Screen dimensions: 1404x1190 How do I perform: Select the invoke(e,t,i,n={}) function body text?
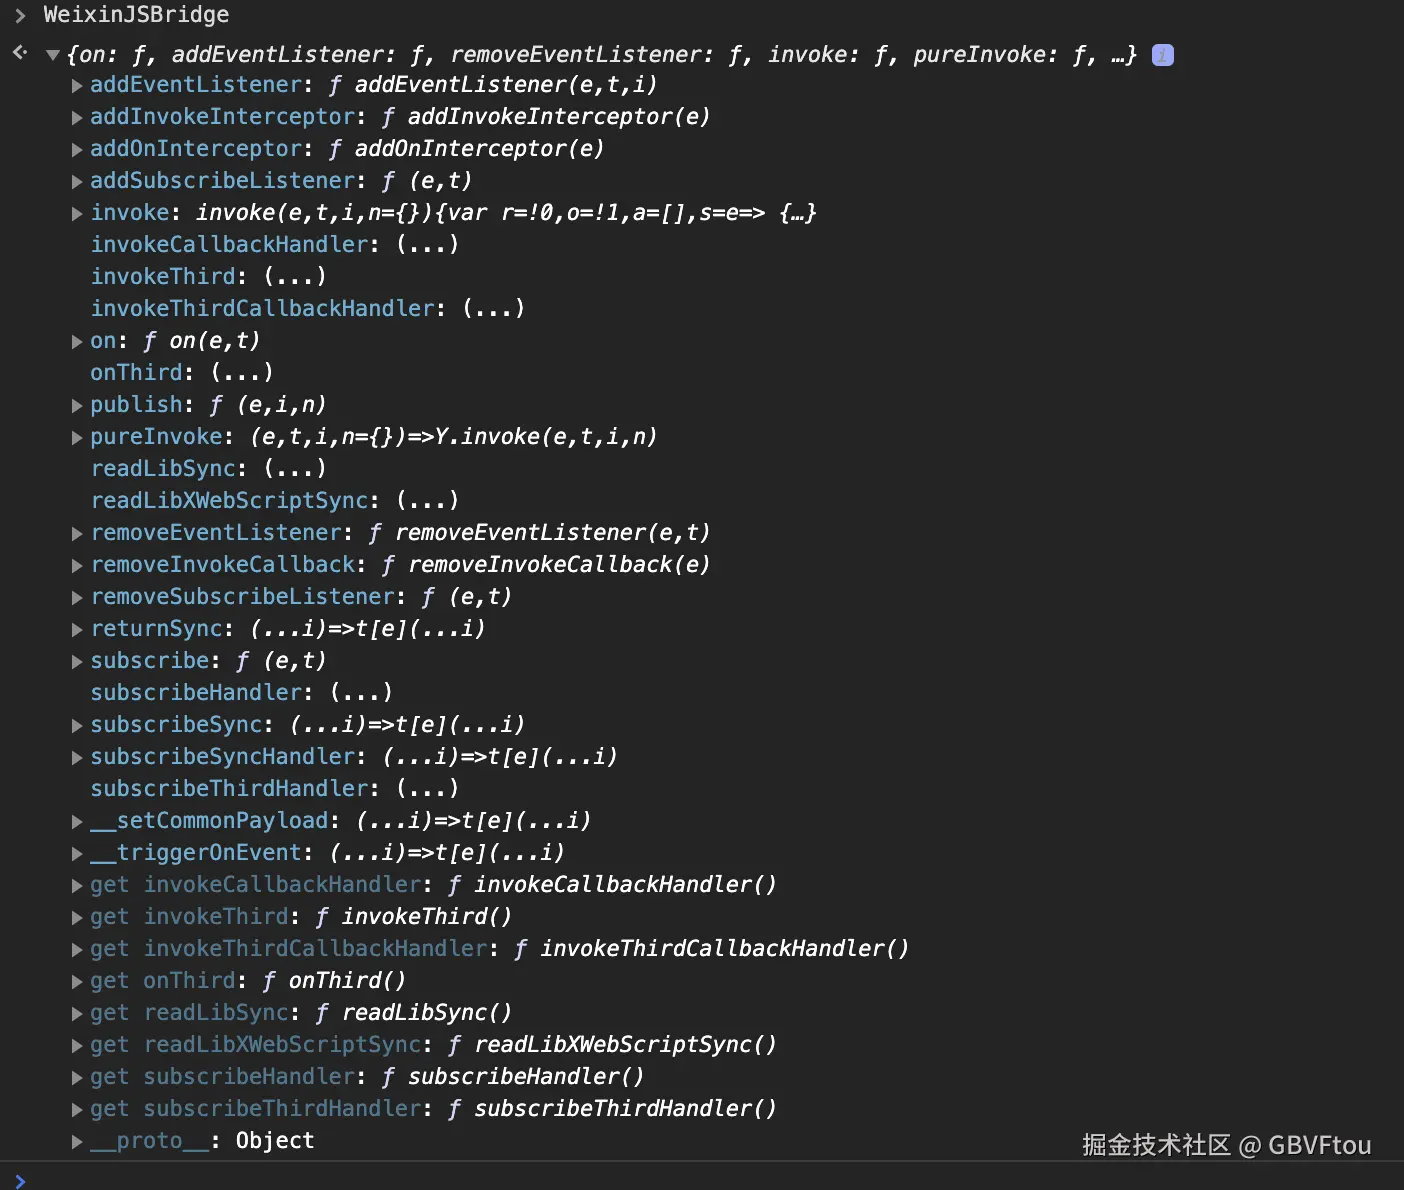[506, 213]
